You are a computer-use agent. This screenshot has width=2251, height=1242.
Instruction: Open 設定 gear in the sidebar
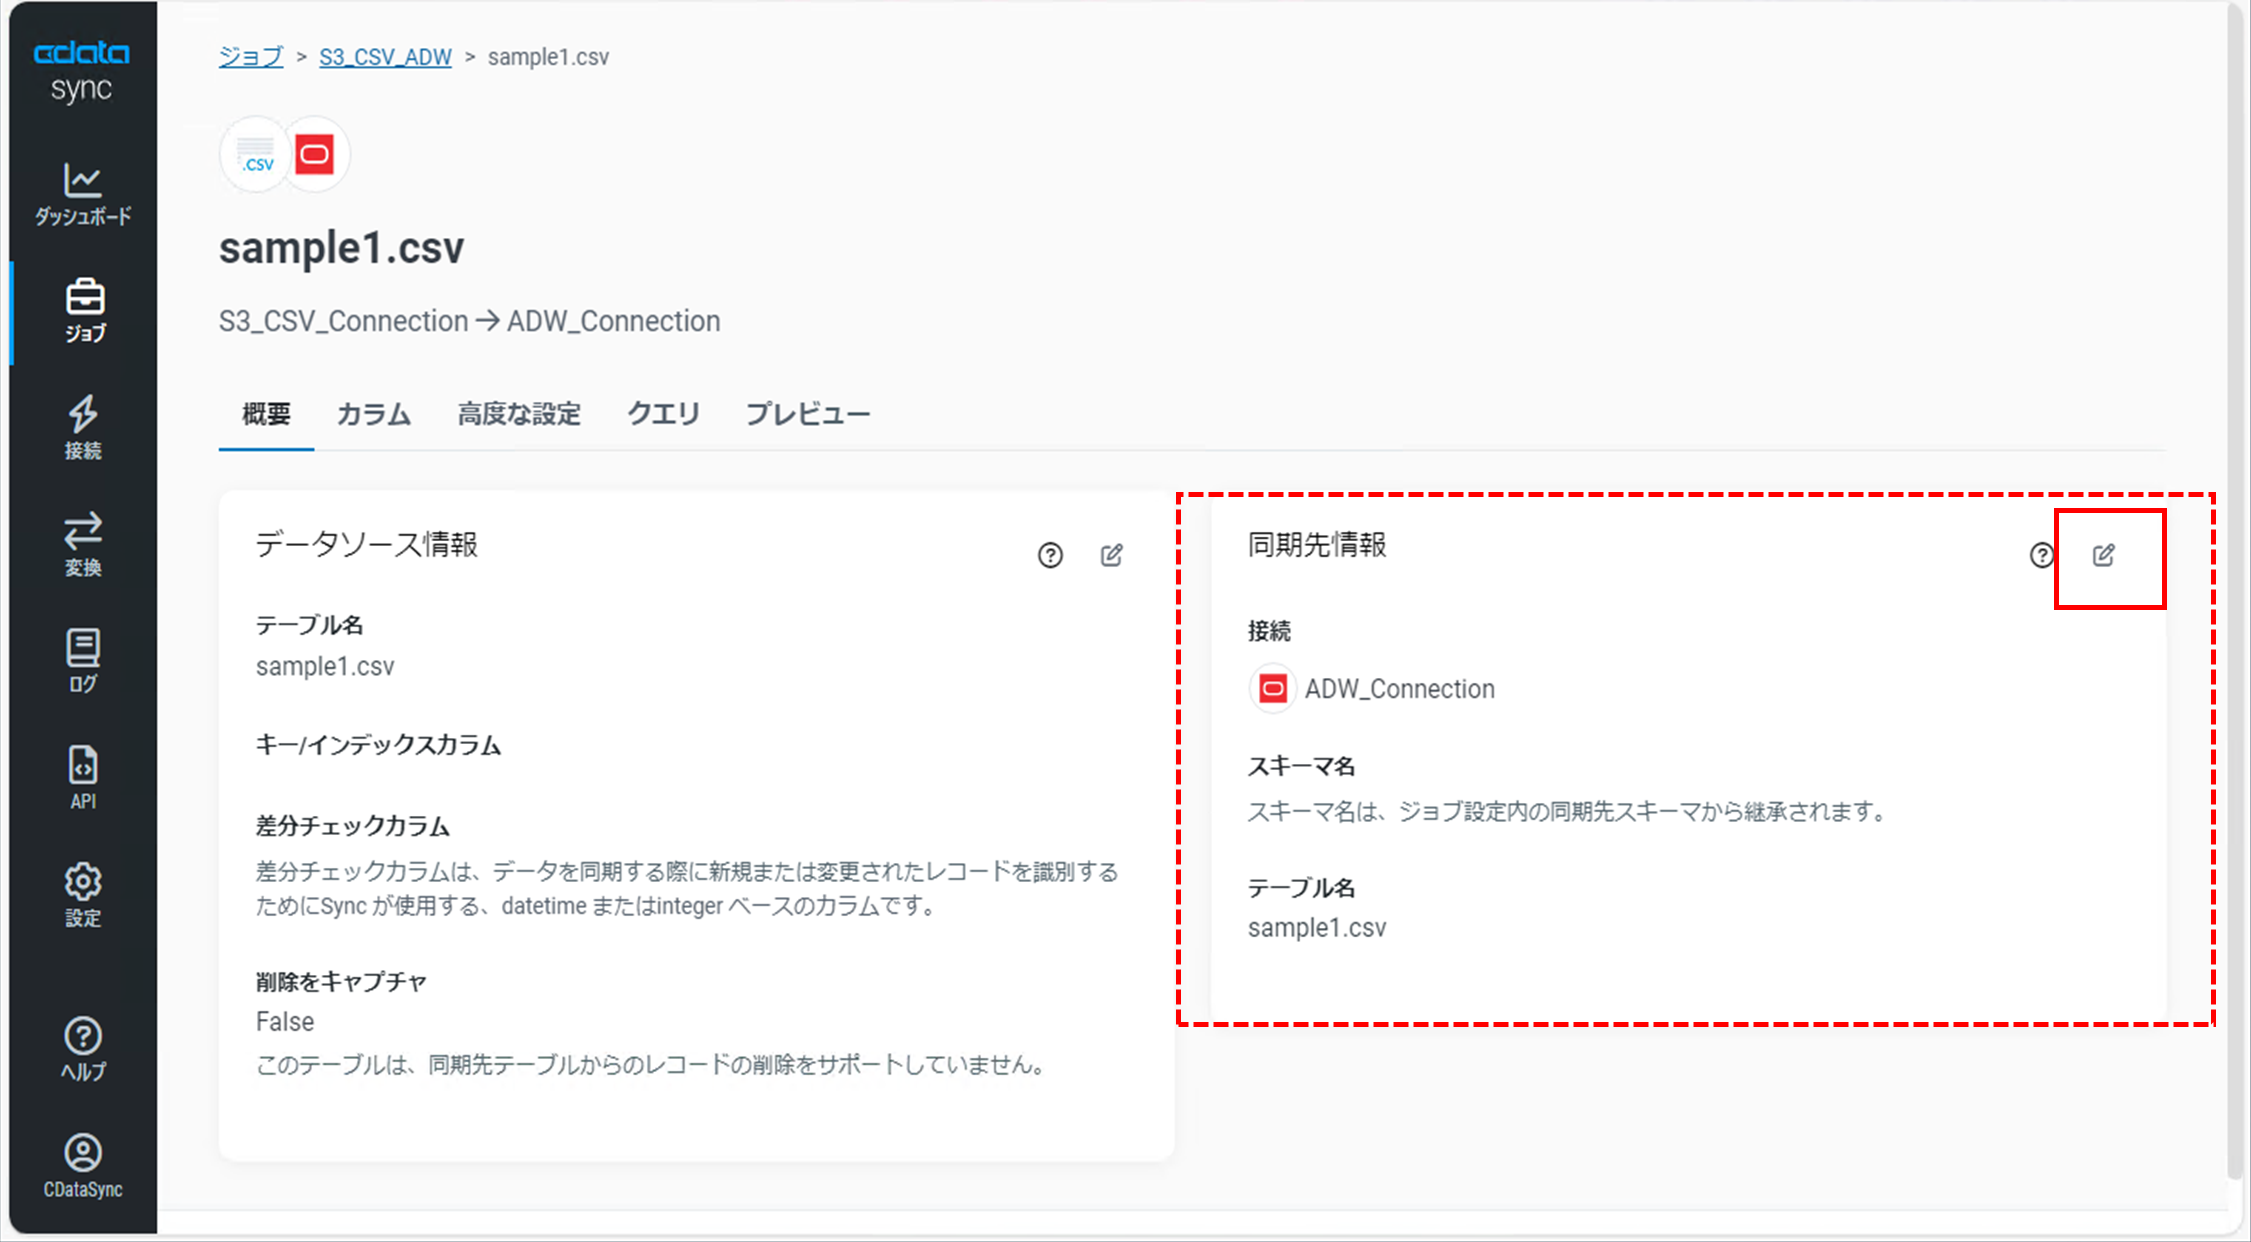pos(83,895)
